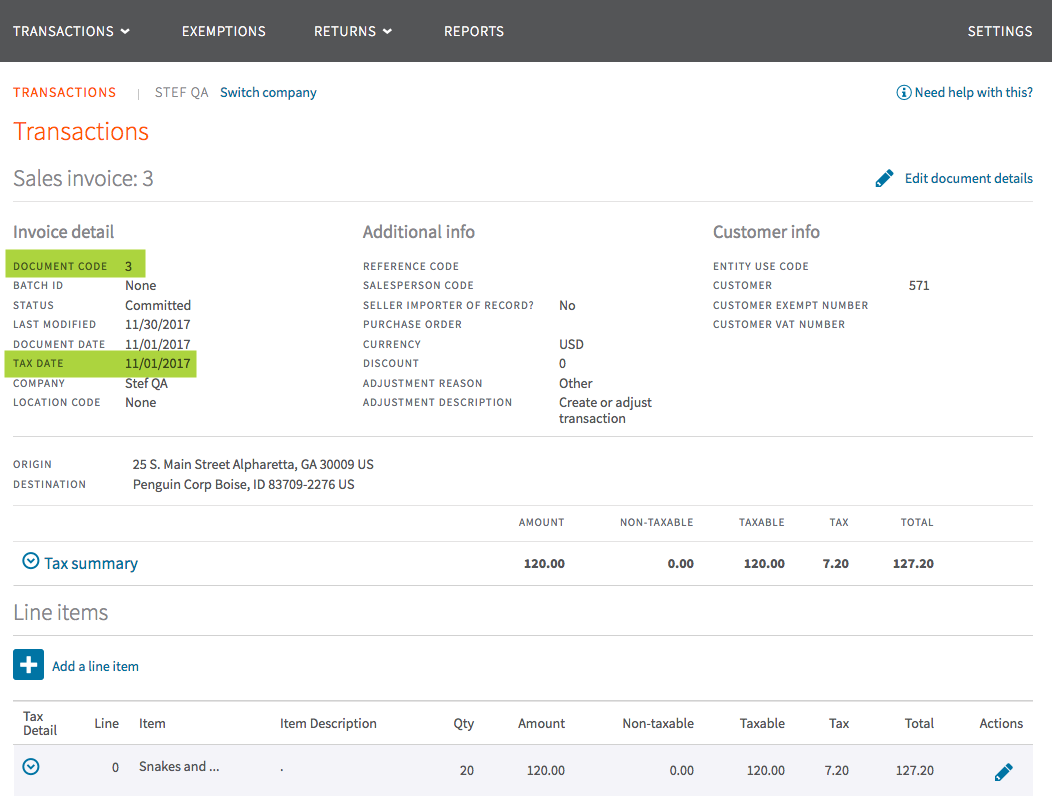Click the DOCUMENT CODE label
Image resolution: width=1052 pixels, height=803 pixels.
pyautogui.click(x=60, y=266)
